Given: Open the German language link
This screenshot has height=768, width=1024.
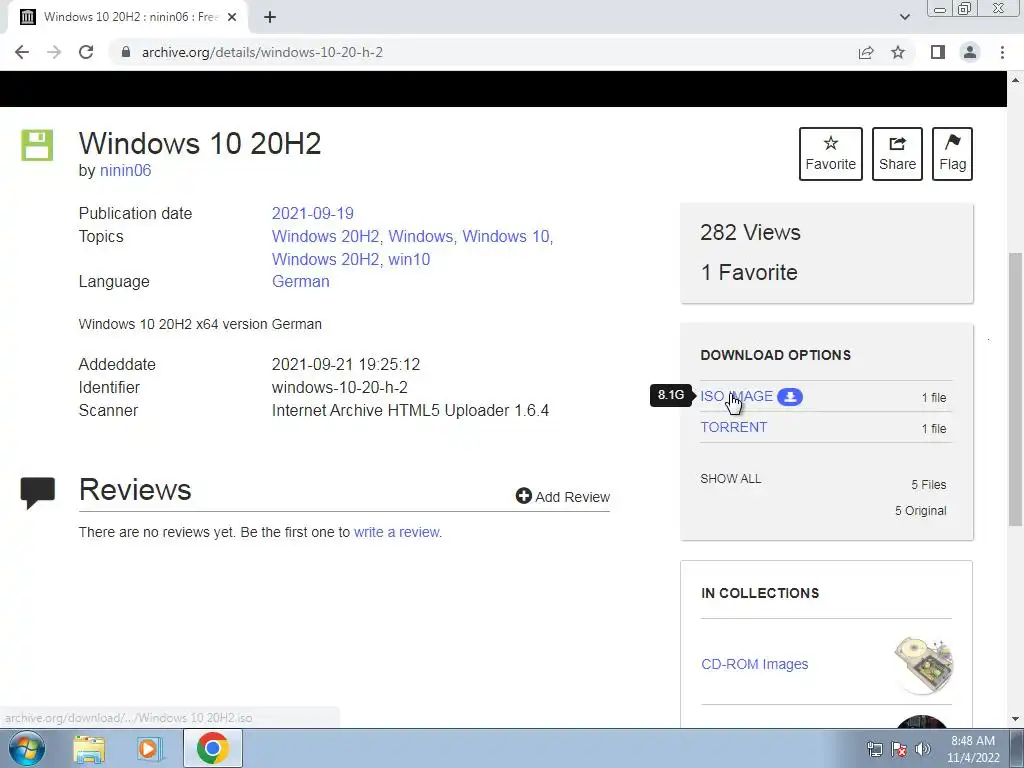Looking at the screenshot, I should pyautogui.click(x=300, y=281).
